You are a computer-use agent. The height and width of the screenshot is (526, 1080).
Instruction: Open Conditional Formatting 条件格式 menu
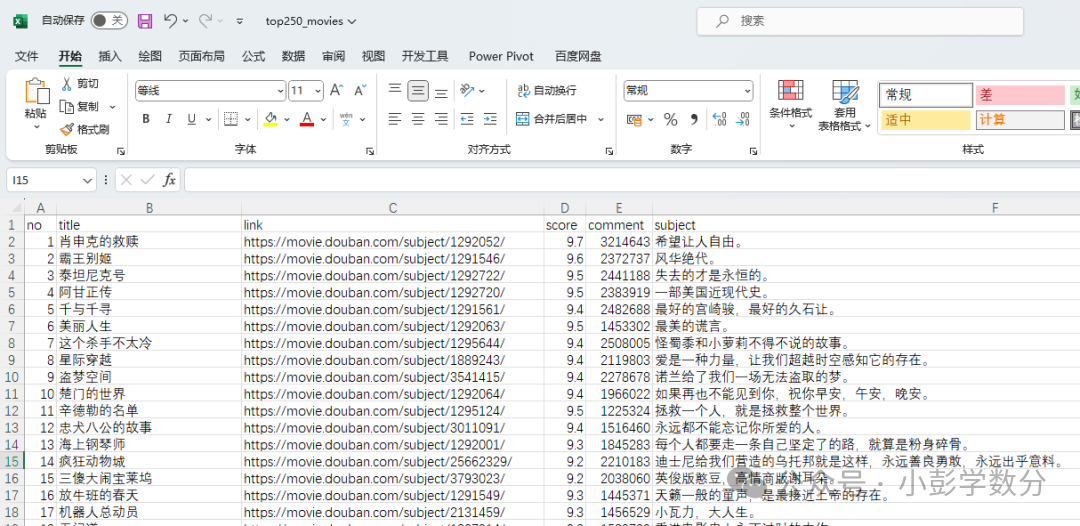791,104
